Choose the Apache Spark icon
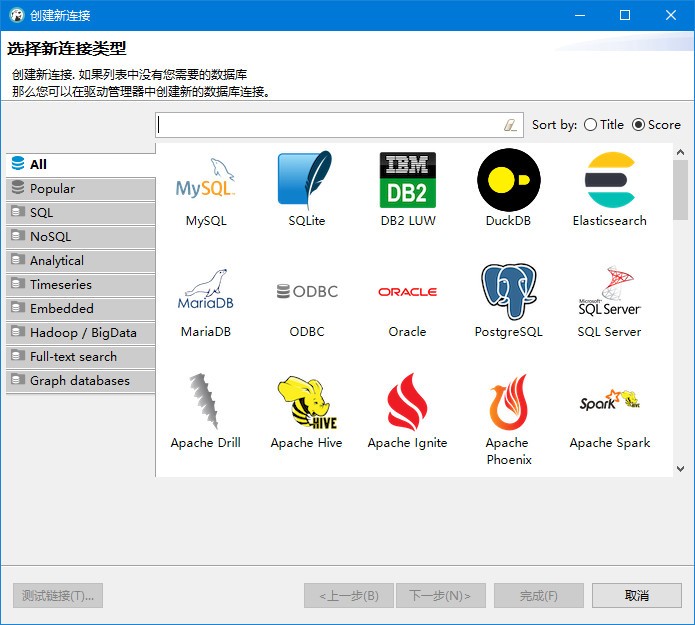 610,400
